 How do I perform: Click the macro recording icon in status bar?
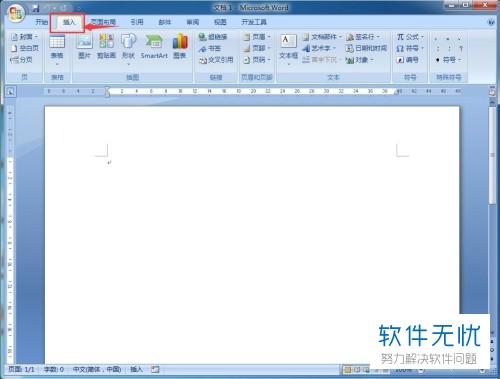(x=155, y=369)
